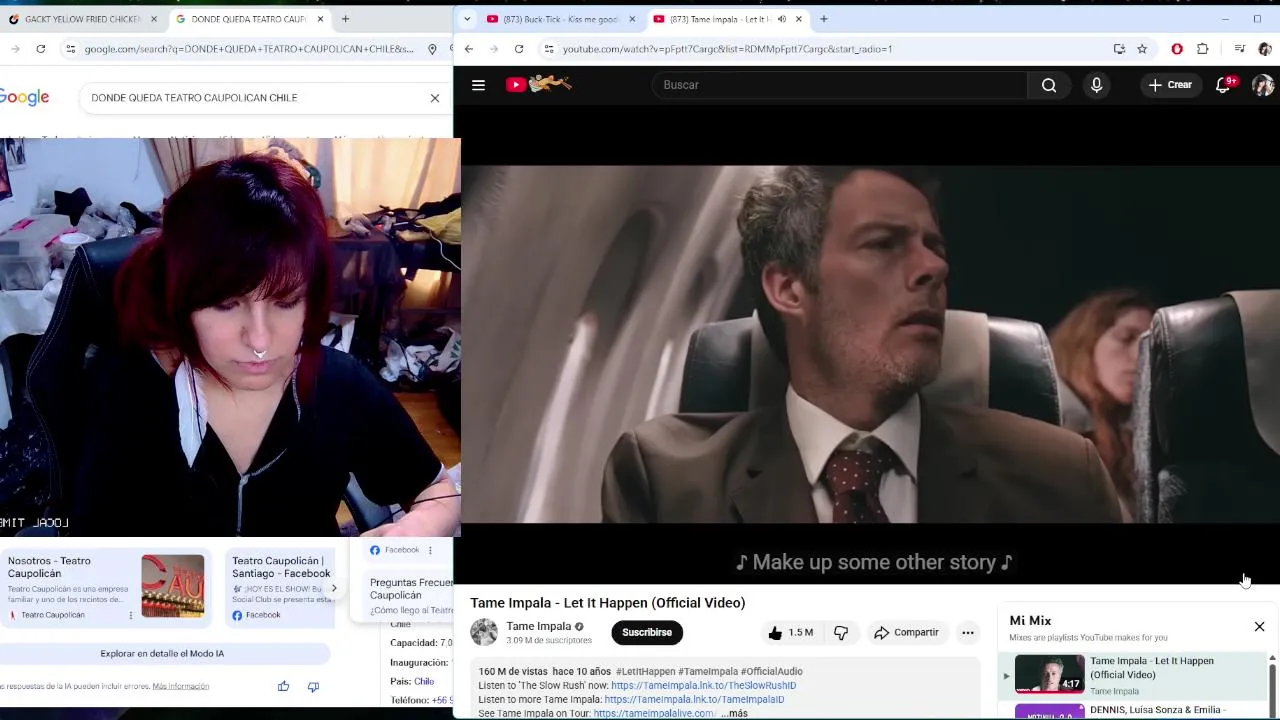Open the Más información link
The width and height of the screenshot is (1280, 720).
coord(181,686)
